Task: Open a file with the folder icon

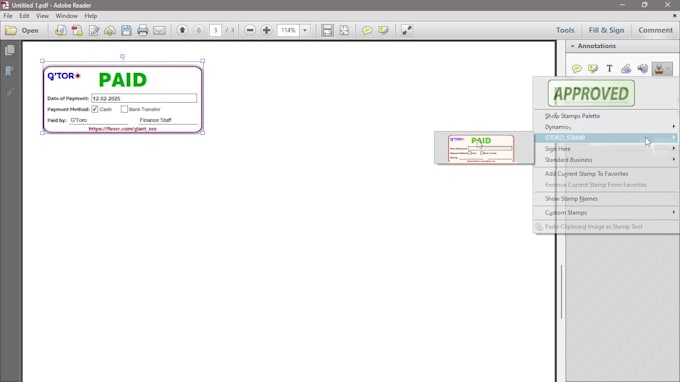Action: pyautogui.click(x=11, y=30)
